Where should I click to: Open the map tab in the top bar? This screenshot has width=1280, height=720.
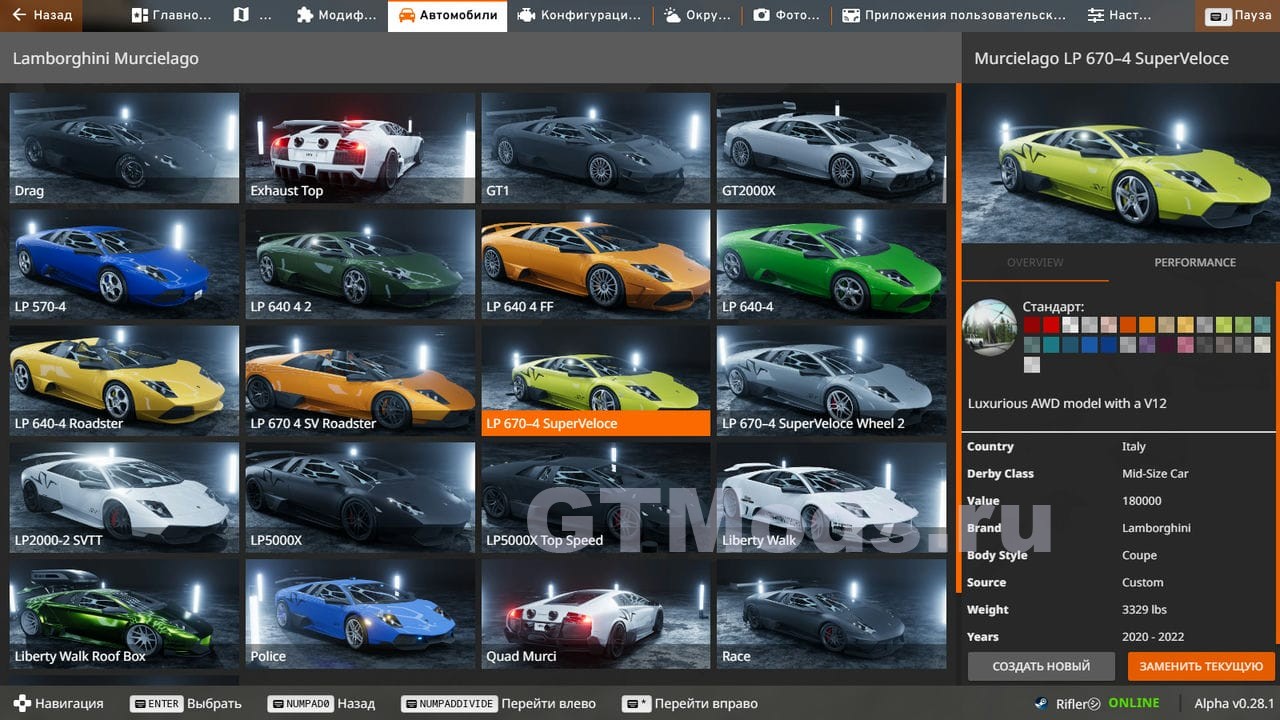252,15
